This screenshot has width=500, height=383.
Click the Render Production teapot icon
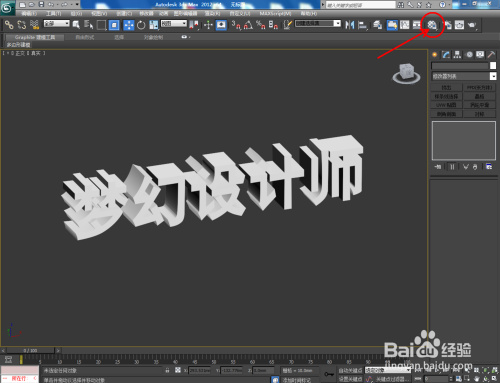click(472, 25)
